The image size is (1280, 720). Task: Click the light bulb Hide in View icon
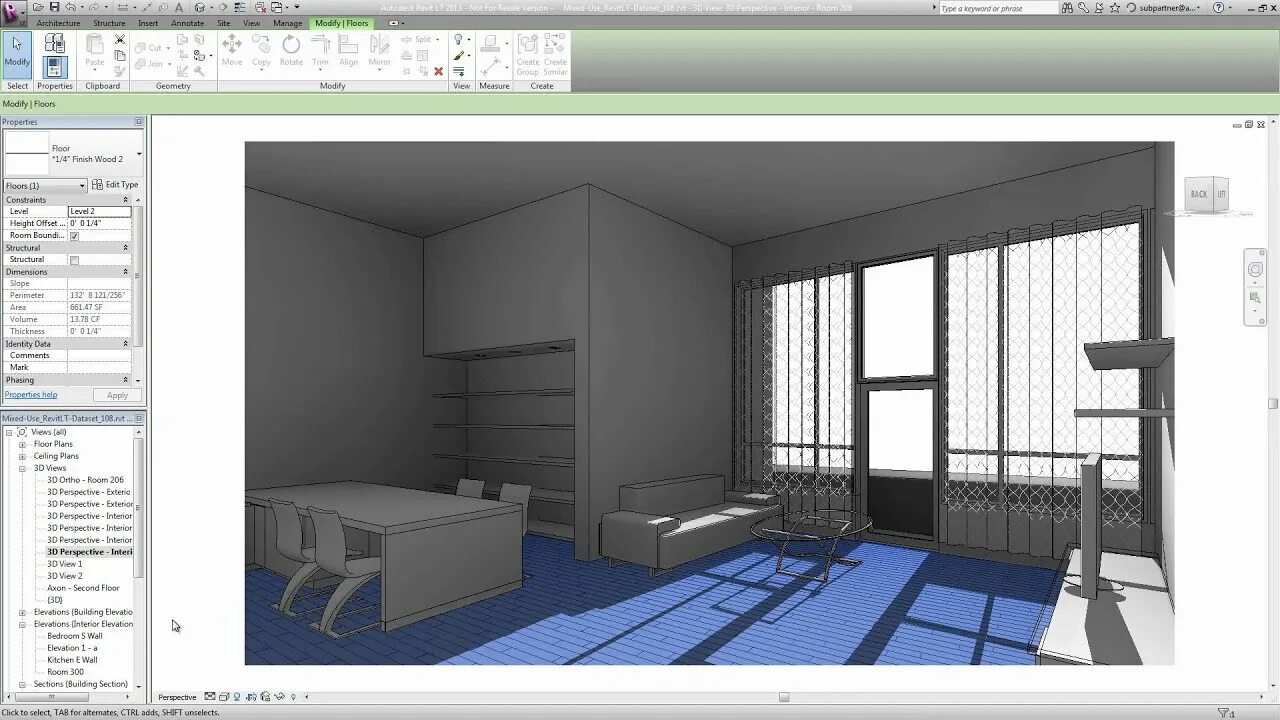(x=458, y=40)
